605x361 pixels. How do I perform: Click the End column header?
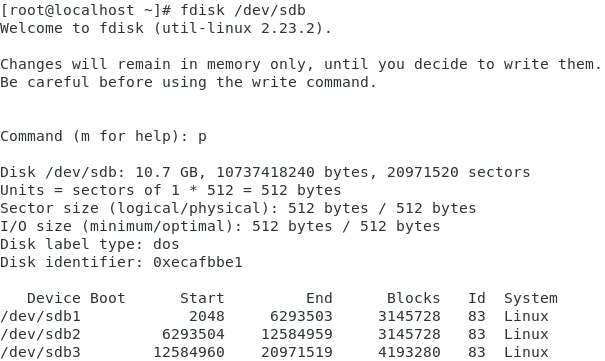(x=319, y=298)
